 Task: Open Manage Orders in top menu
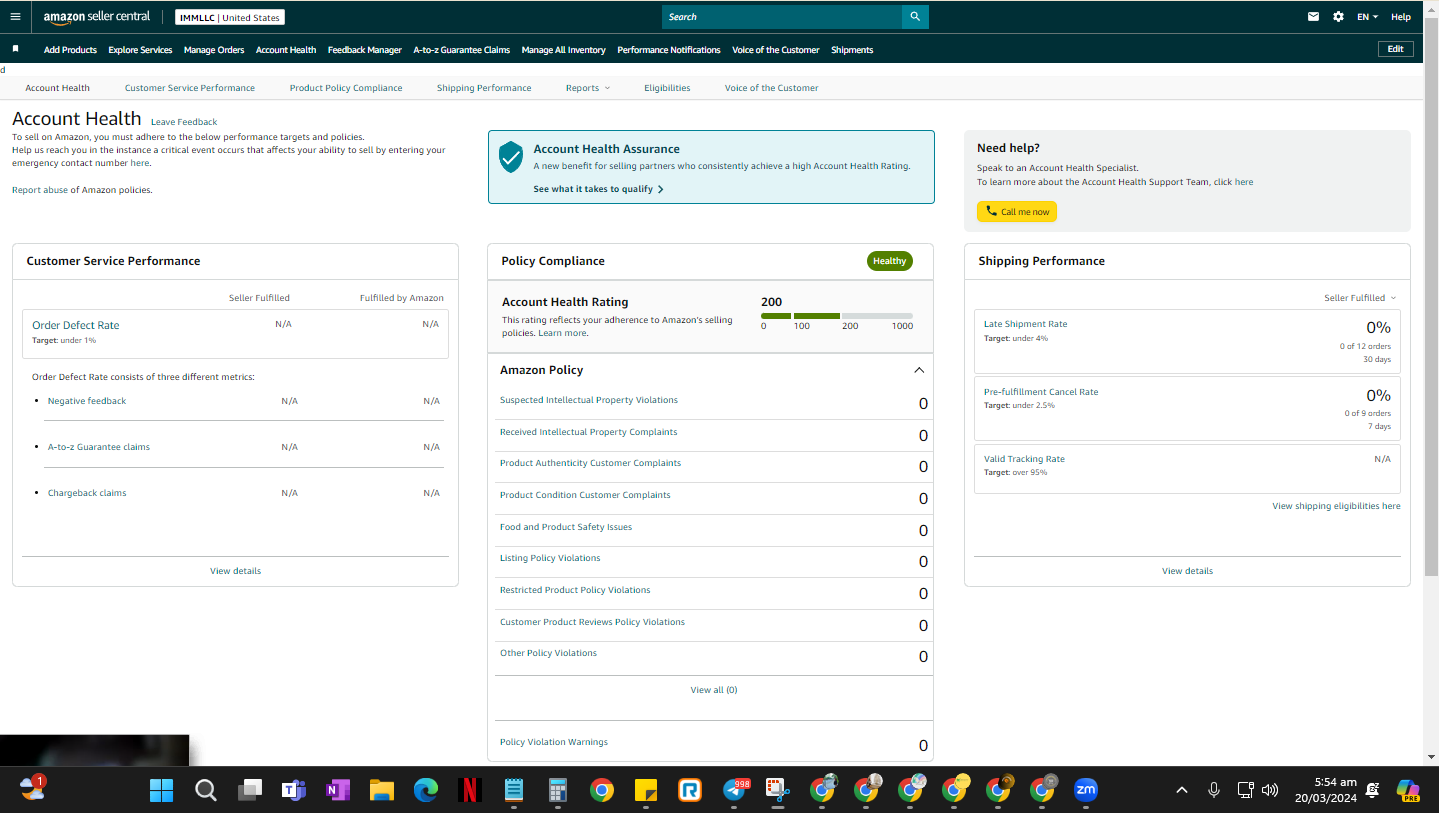(214, 50)
